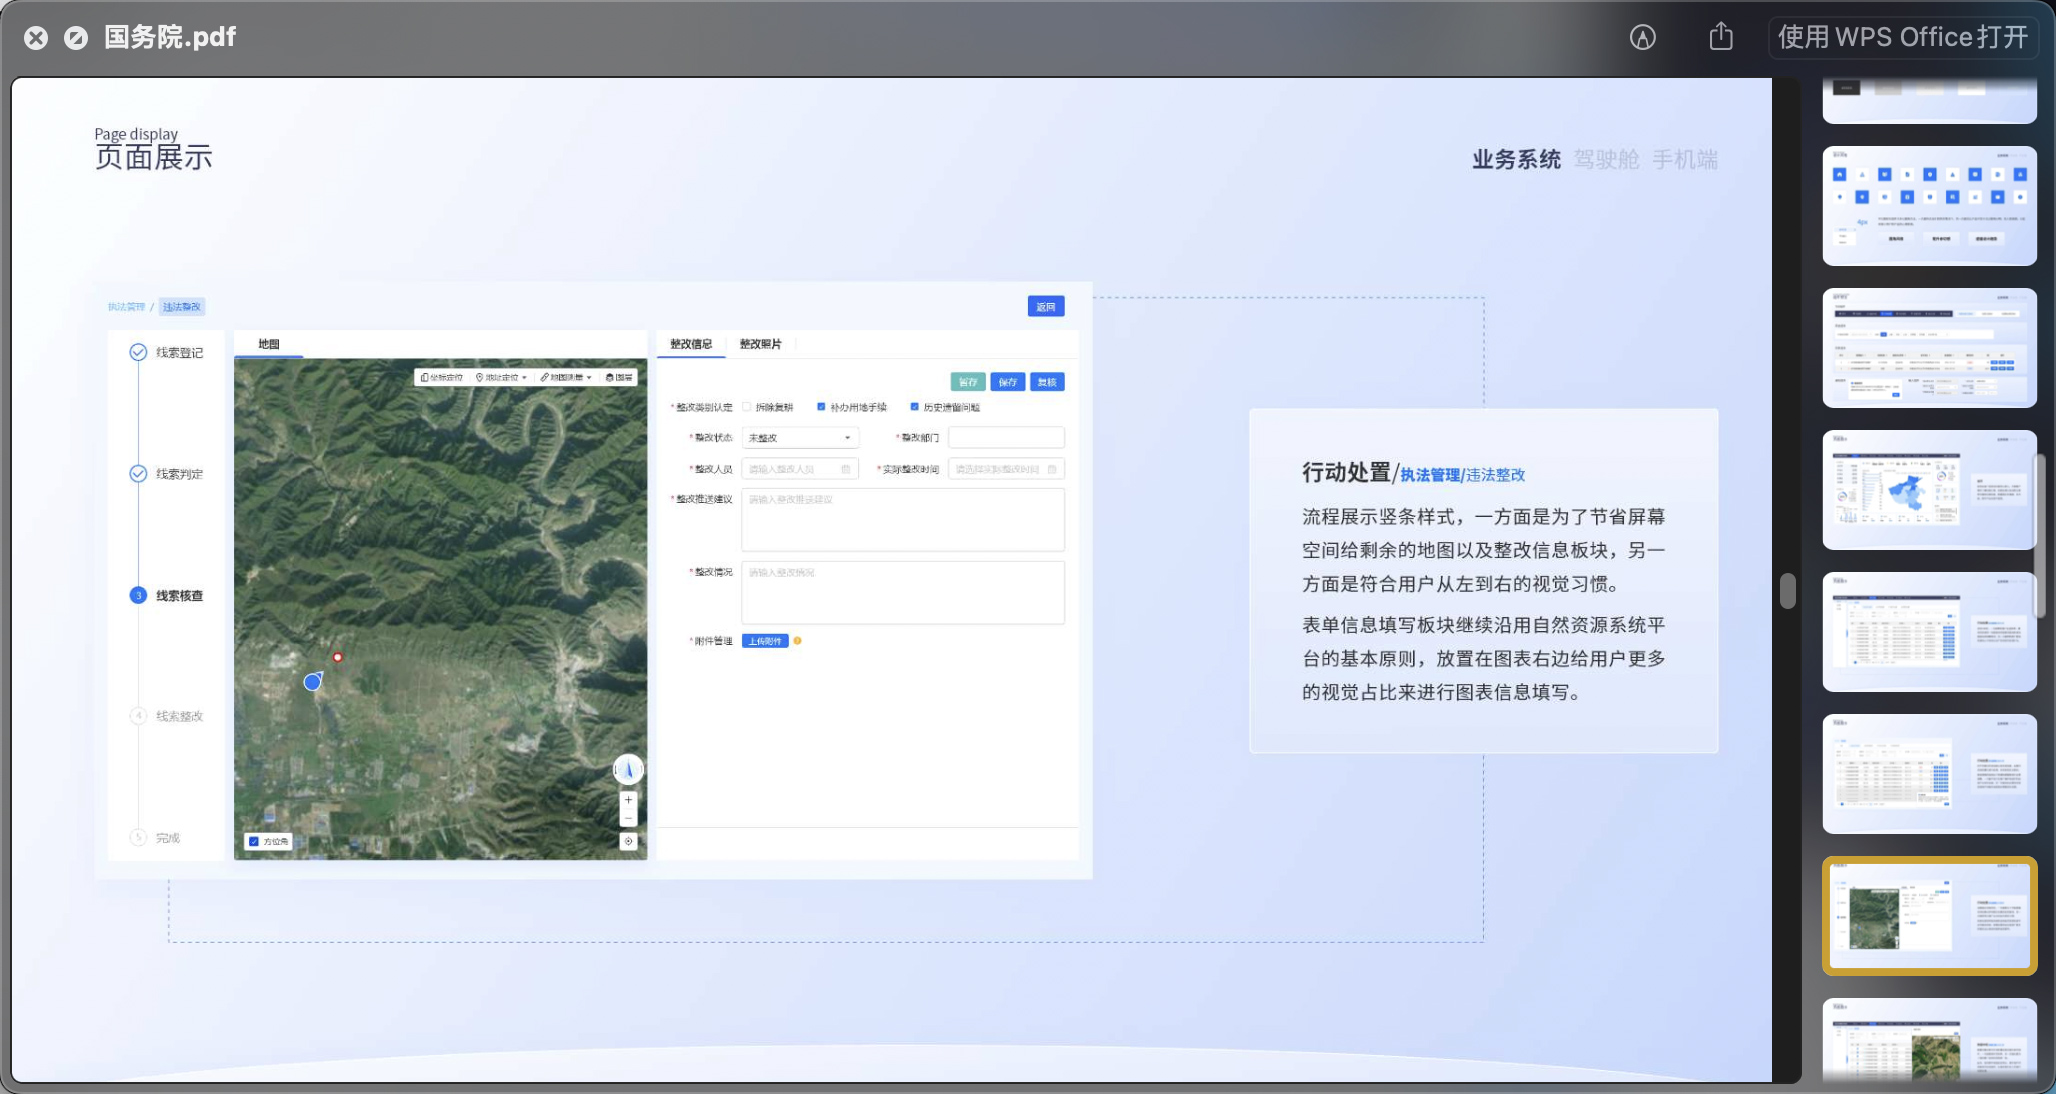The image size is (2056, 1094).
Task: Click the 上传附件 upload button
Action: point(765,641)
